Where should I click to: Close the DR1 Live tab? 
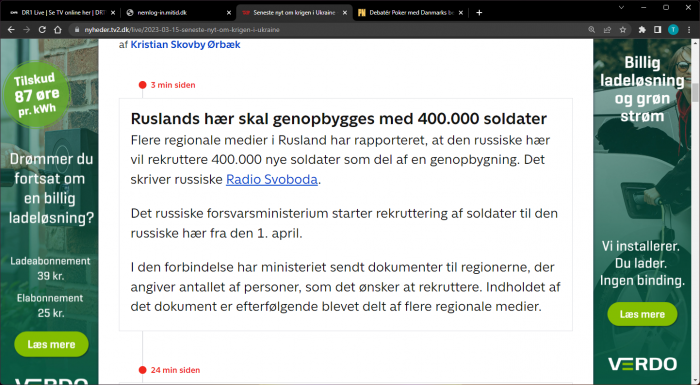(113, 13)
